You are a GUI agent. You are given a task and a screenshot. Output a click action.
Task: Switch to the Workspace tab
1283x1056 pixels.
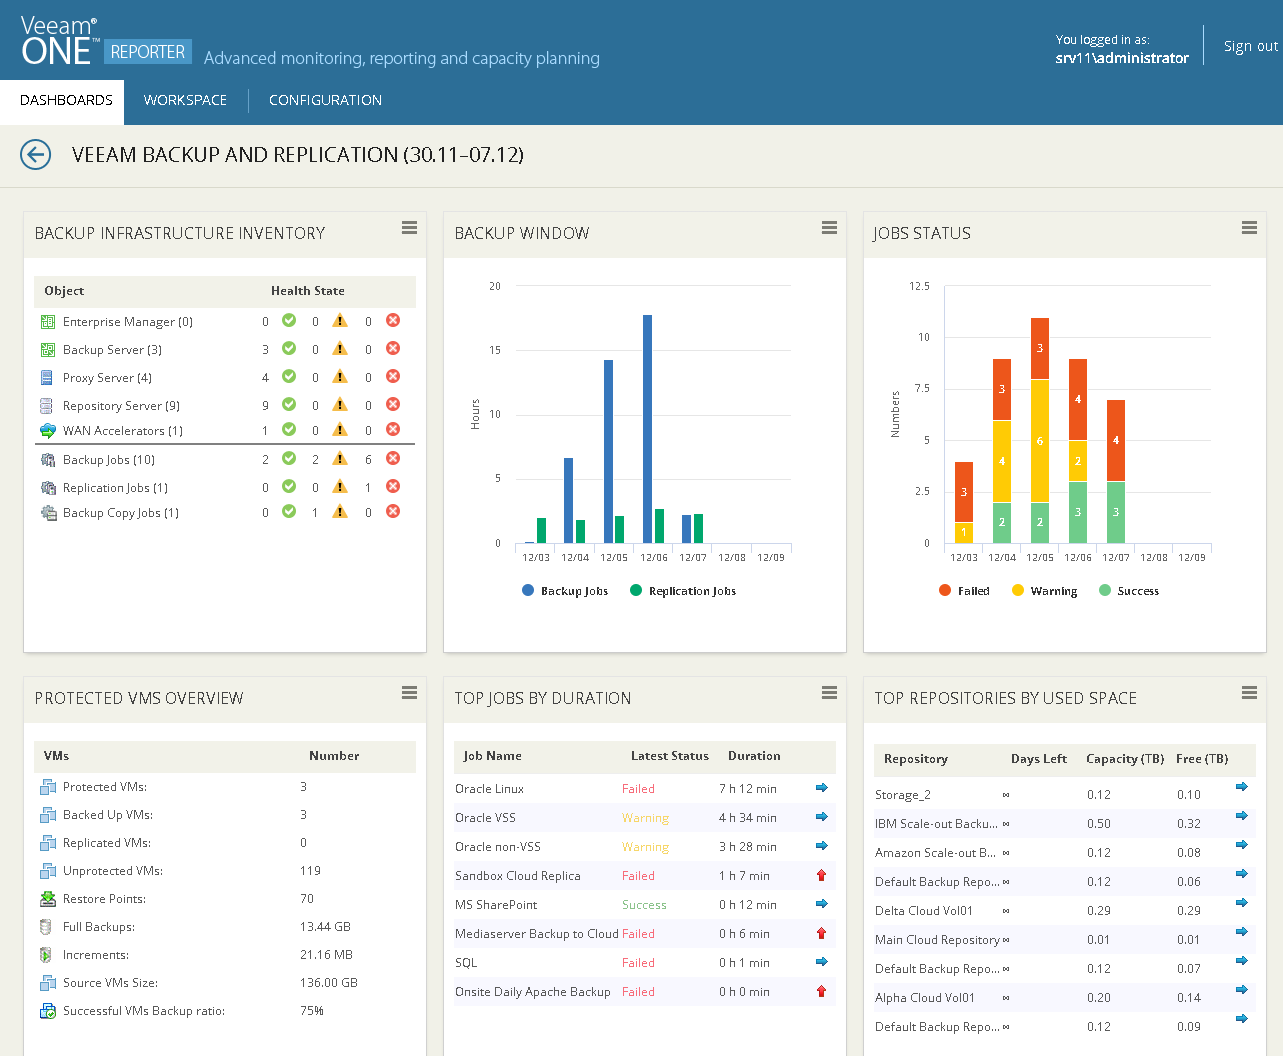click(185, 100)
